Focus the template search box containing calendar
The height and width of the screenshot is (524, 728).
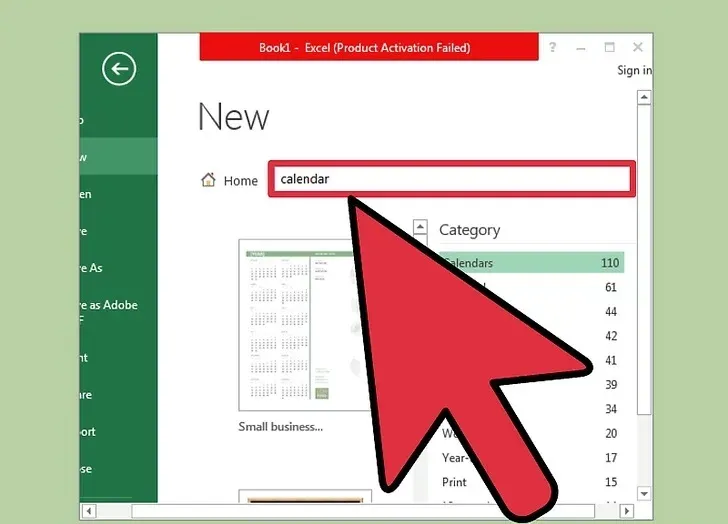(x=452, y=179)
